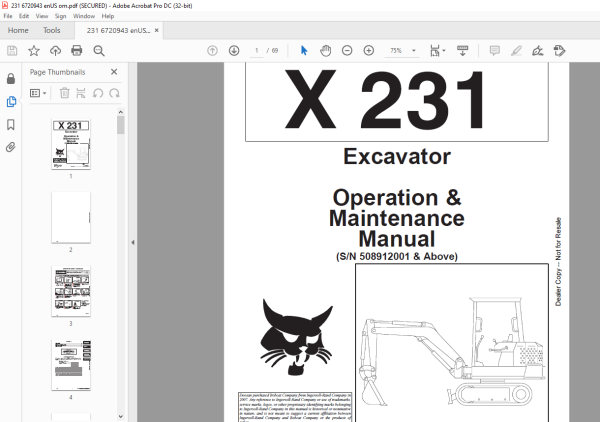Add bookmark star icon in toolbar
The image size is (600, 422).
34,51
